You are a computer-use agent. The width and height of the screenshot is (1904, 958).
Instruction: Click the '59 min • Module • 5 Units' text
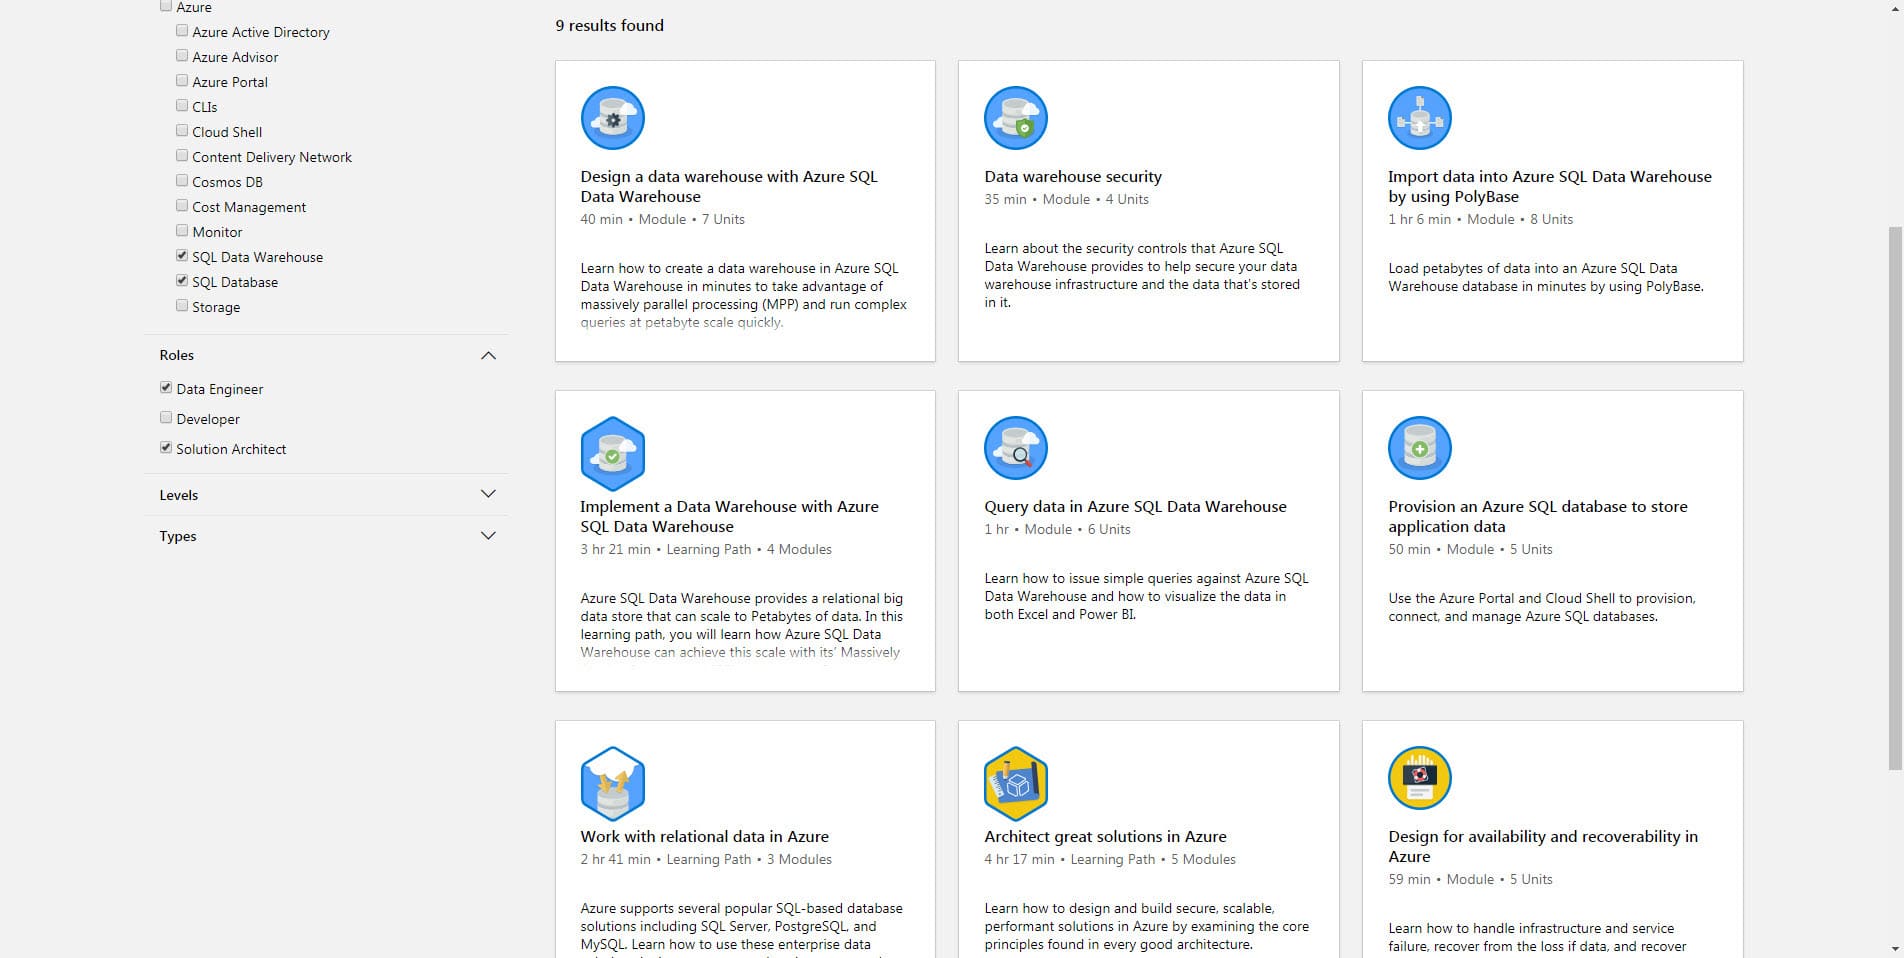coord(1470,879)
